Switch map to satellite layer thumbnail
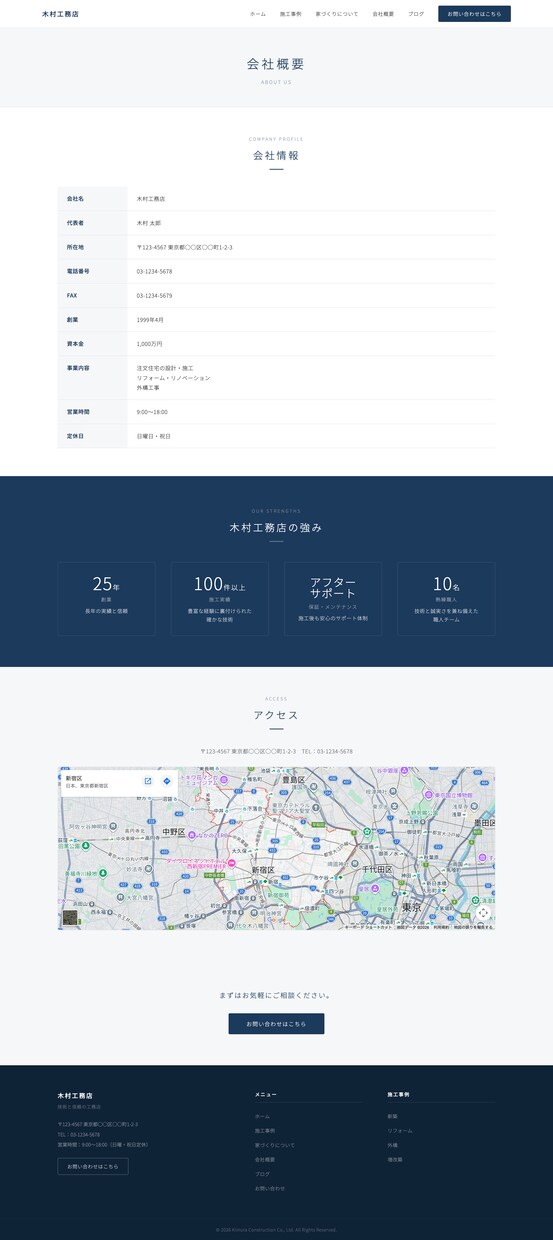The height and width of the screenshot is (1240, 553). [70, 917]
